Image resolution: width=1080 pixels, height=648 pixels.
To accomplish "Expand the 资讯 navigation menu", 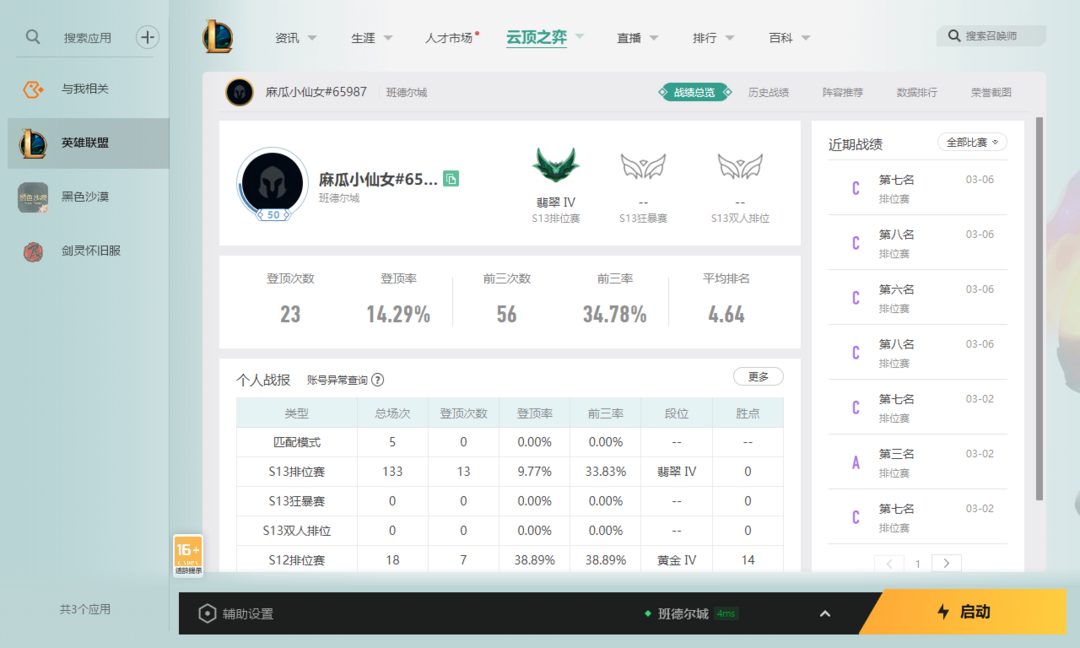I will click(x=296, y=38).
